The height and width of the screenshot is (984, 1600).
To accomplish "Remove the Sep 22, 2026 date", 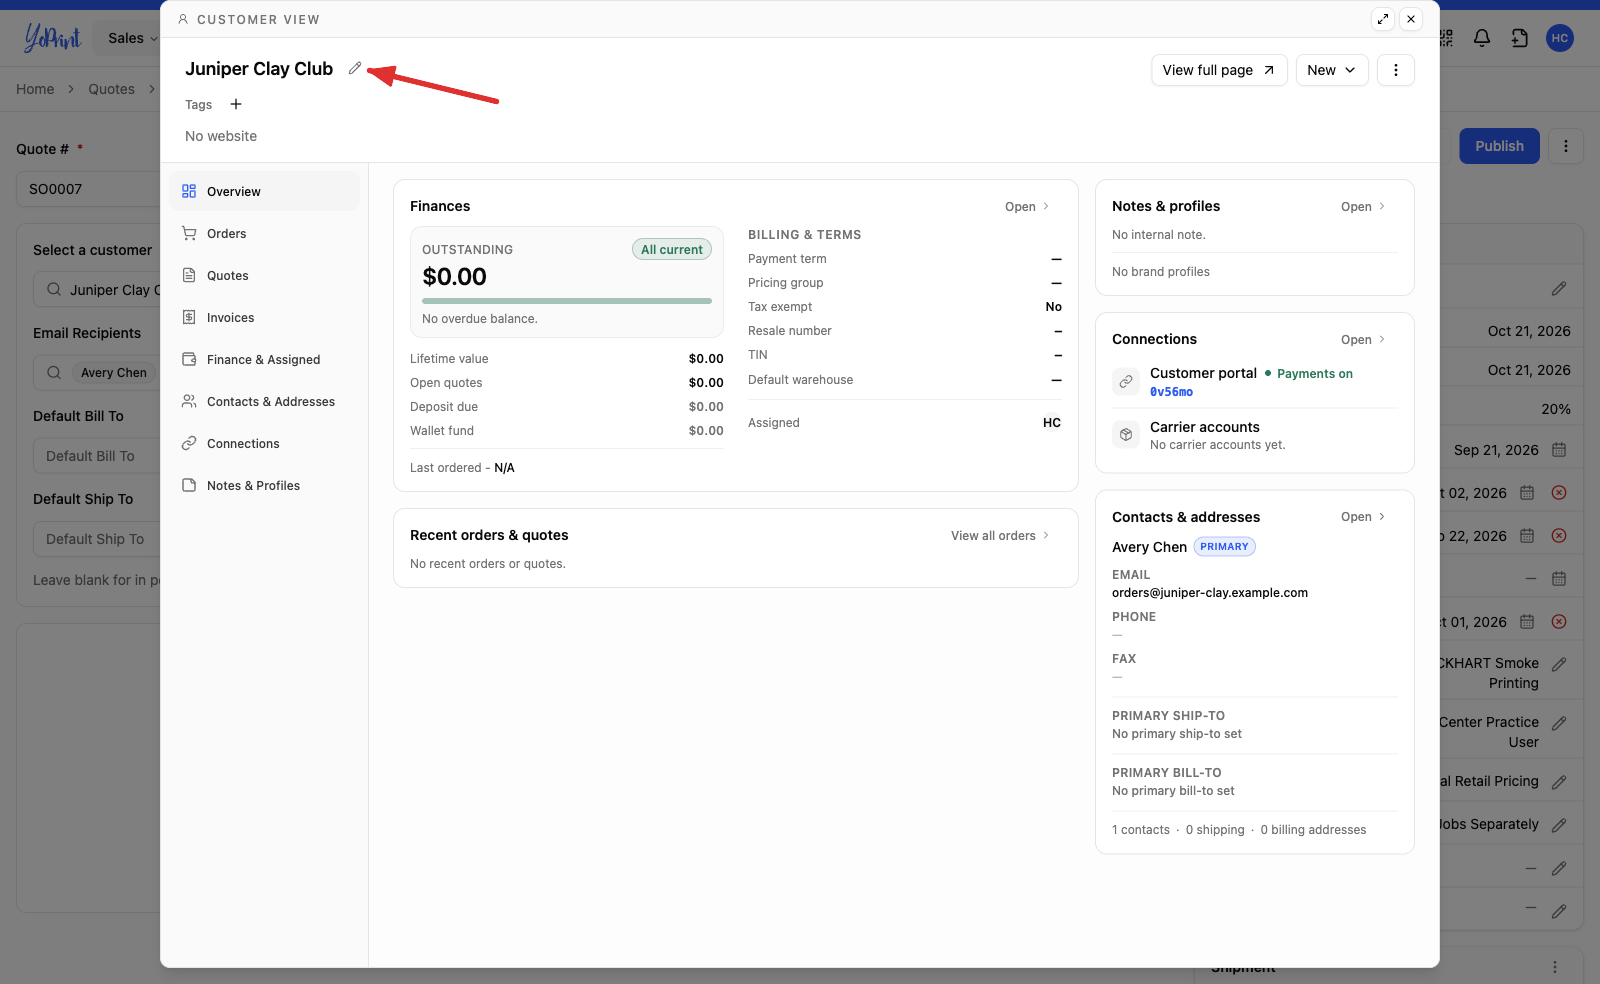I will click(x=1558, y=536).
